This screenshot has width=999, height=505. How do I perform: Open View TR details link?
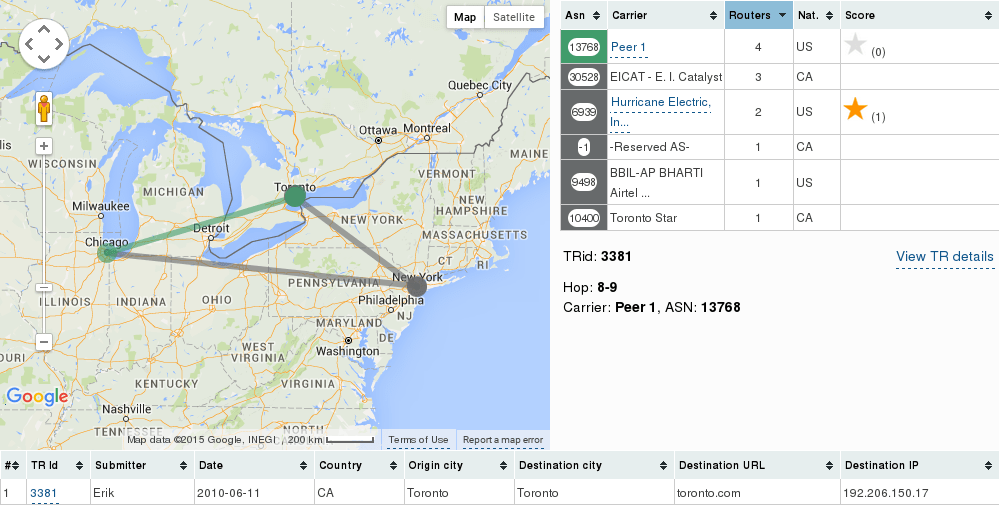point(944,256)
